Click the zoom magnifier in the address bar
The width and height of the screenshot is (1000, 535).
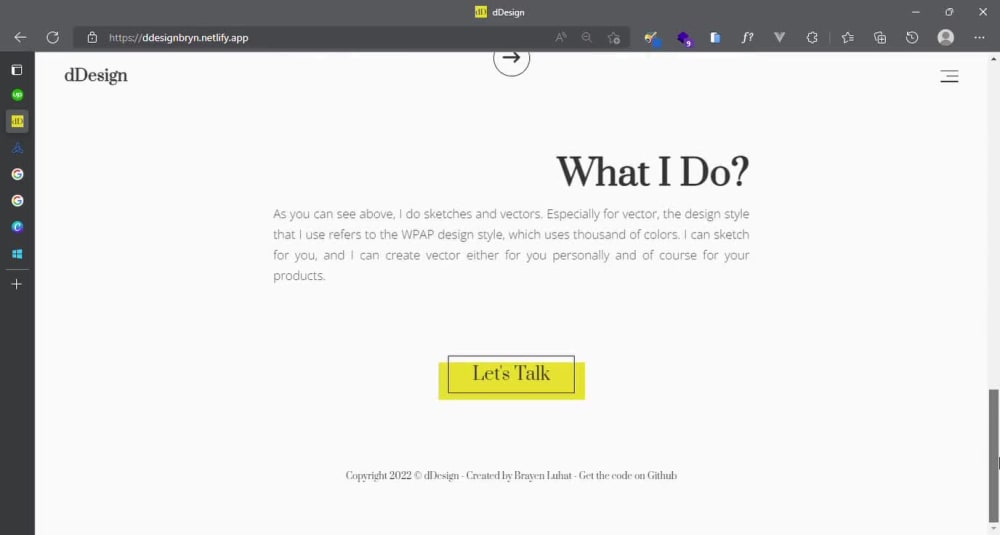pos(587,38)
